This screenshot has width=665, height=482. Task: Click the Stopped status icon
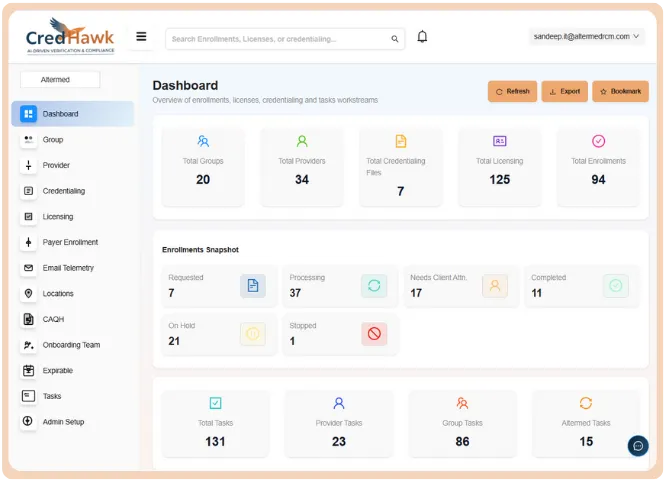(374, 334)
